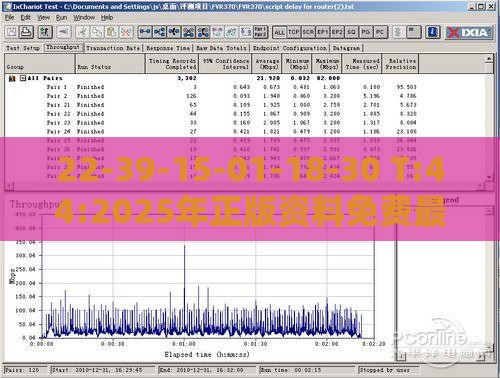Click the Paste clipboard icon
This screenshot has height=378, width=500.
tap(112, 32)
